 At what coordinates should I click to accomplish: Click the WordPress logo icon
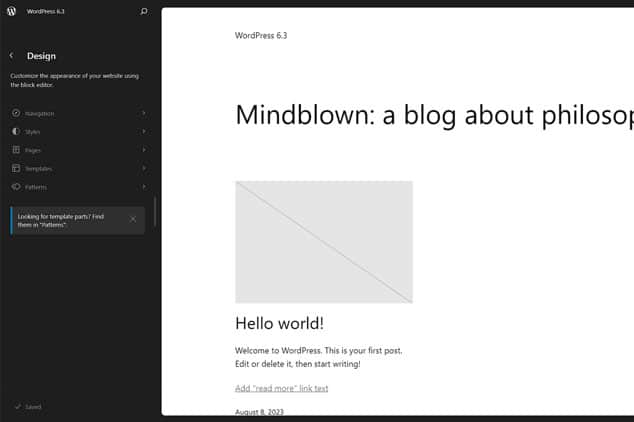pos(11,11)
